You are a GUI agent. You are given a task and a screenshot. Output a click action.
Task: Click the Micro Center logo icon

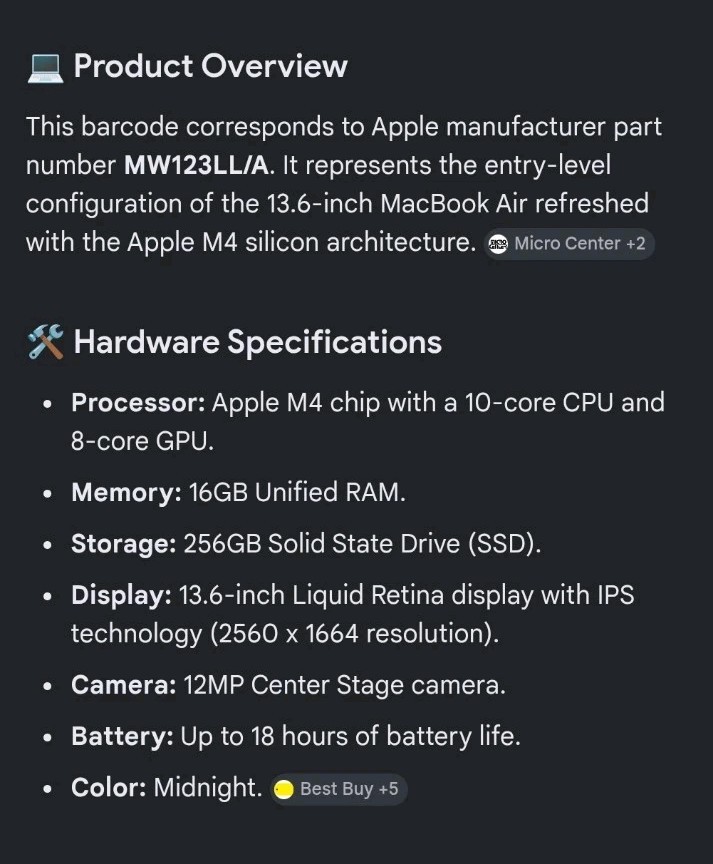pos(499,244)
